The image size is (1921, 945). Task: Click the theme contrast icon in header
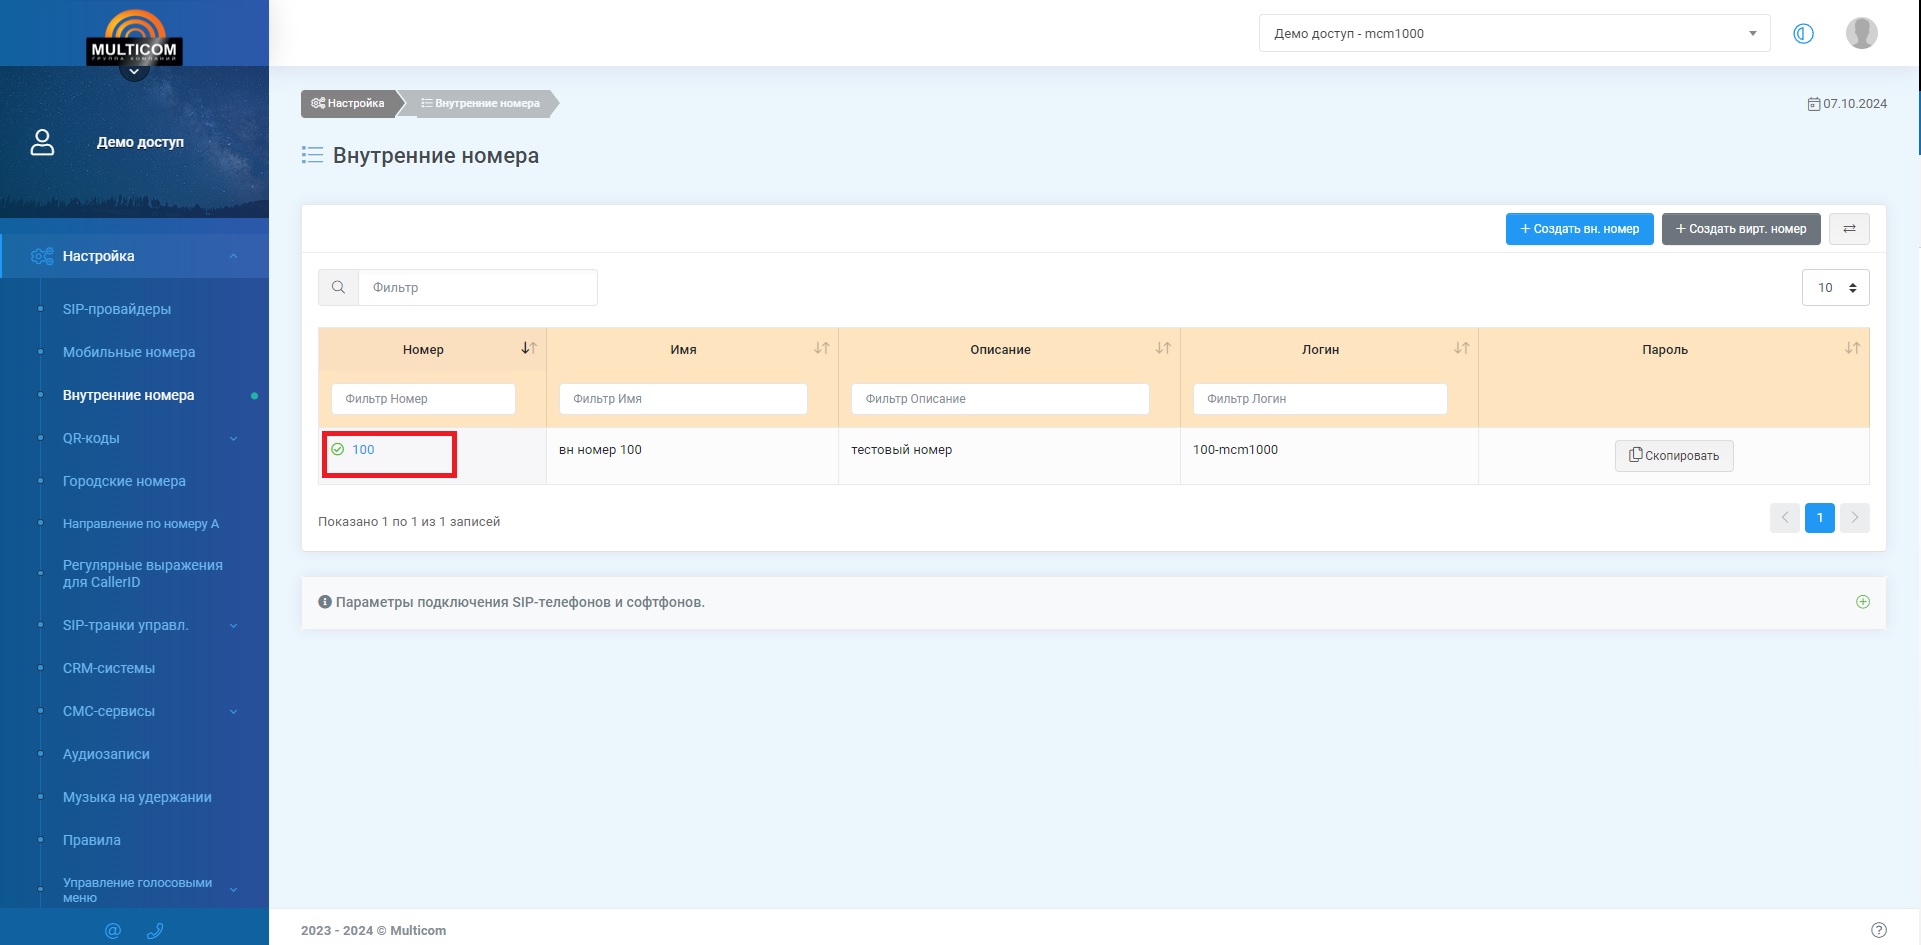(x=1803, y=33)
